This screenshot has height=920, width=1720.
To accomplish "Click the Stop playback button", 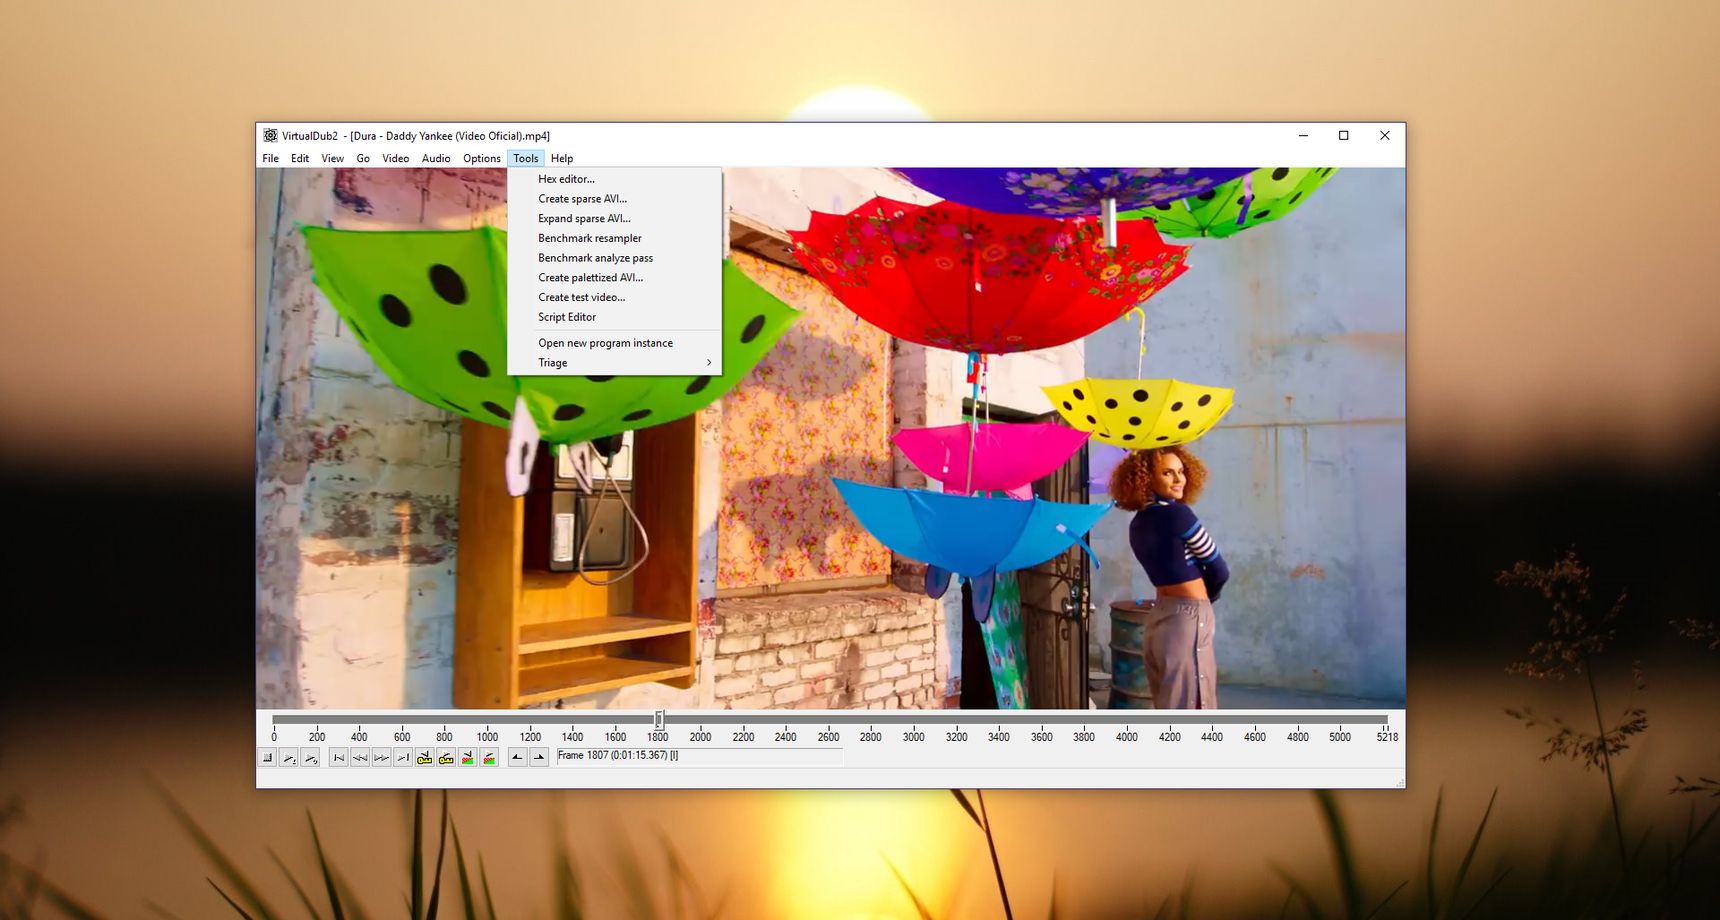I will pos(268,757).
